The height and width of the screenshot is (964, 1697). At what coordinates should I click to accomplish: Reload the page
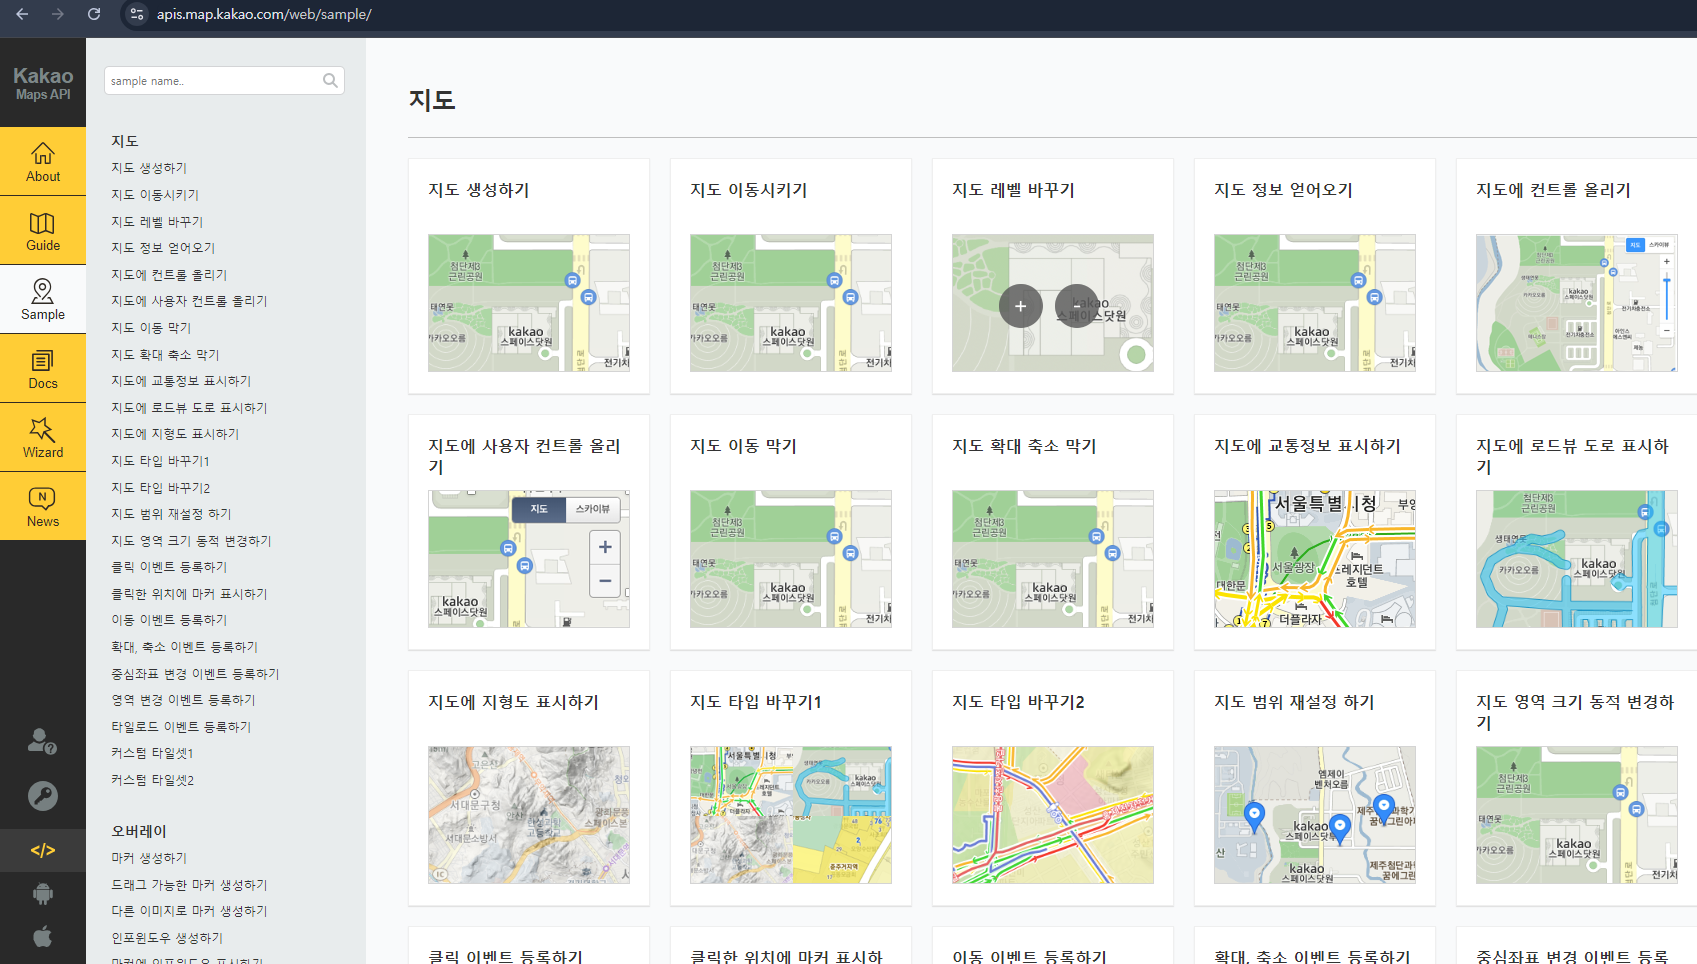[x=93, y=14]
